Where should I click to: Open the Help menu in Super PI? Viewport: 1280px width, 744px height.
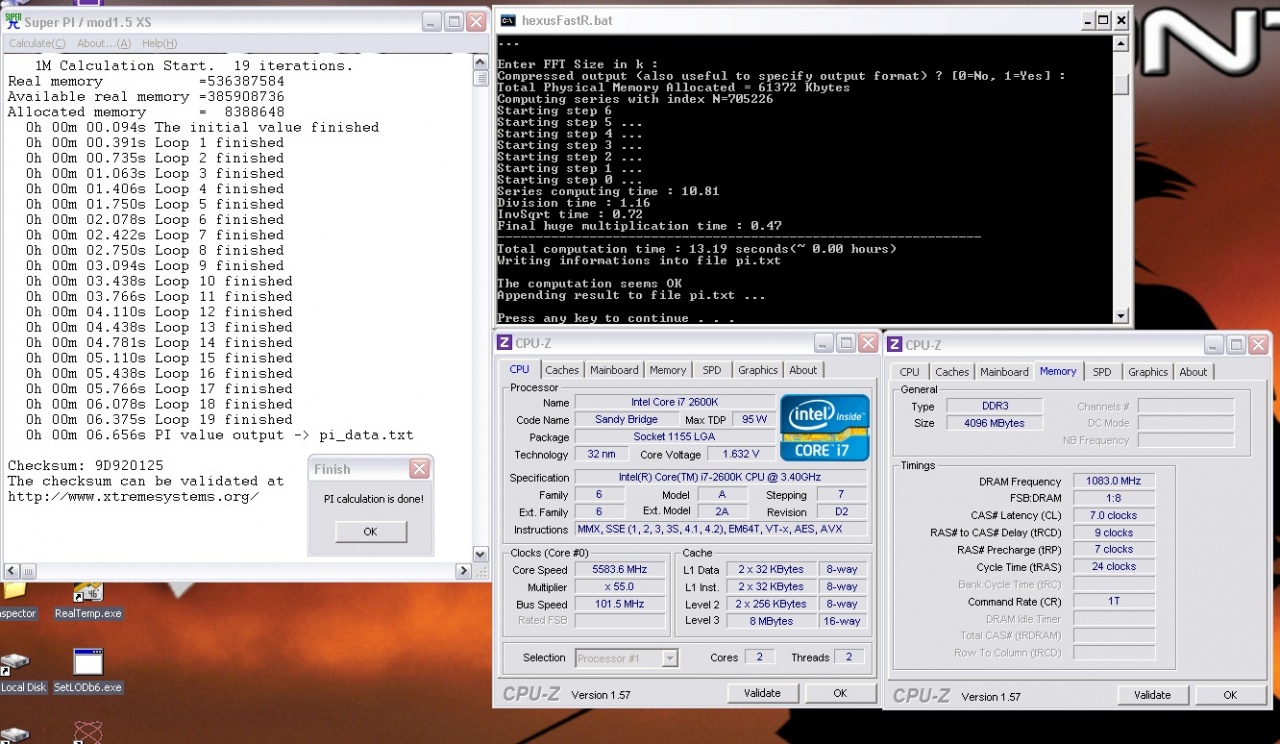click(159, 43)
